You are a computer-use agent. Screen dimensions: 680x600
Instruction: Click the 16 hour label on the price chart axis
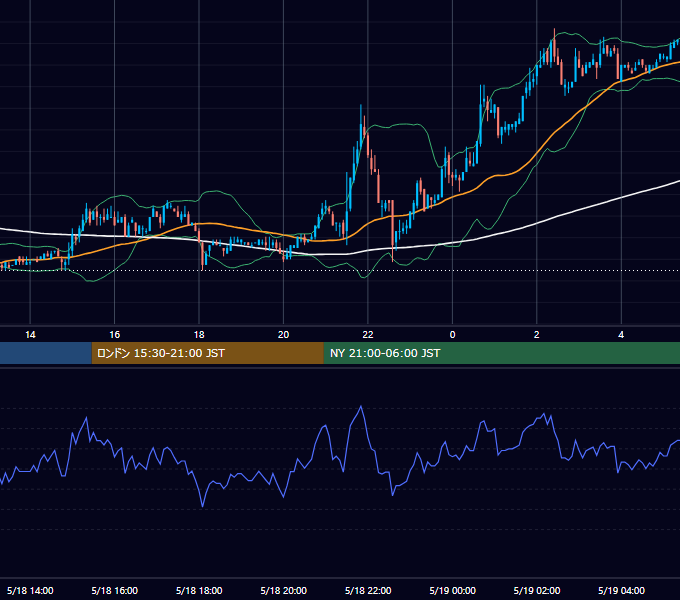pyautogui.click(x=114, y=335)
